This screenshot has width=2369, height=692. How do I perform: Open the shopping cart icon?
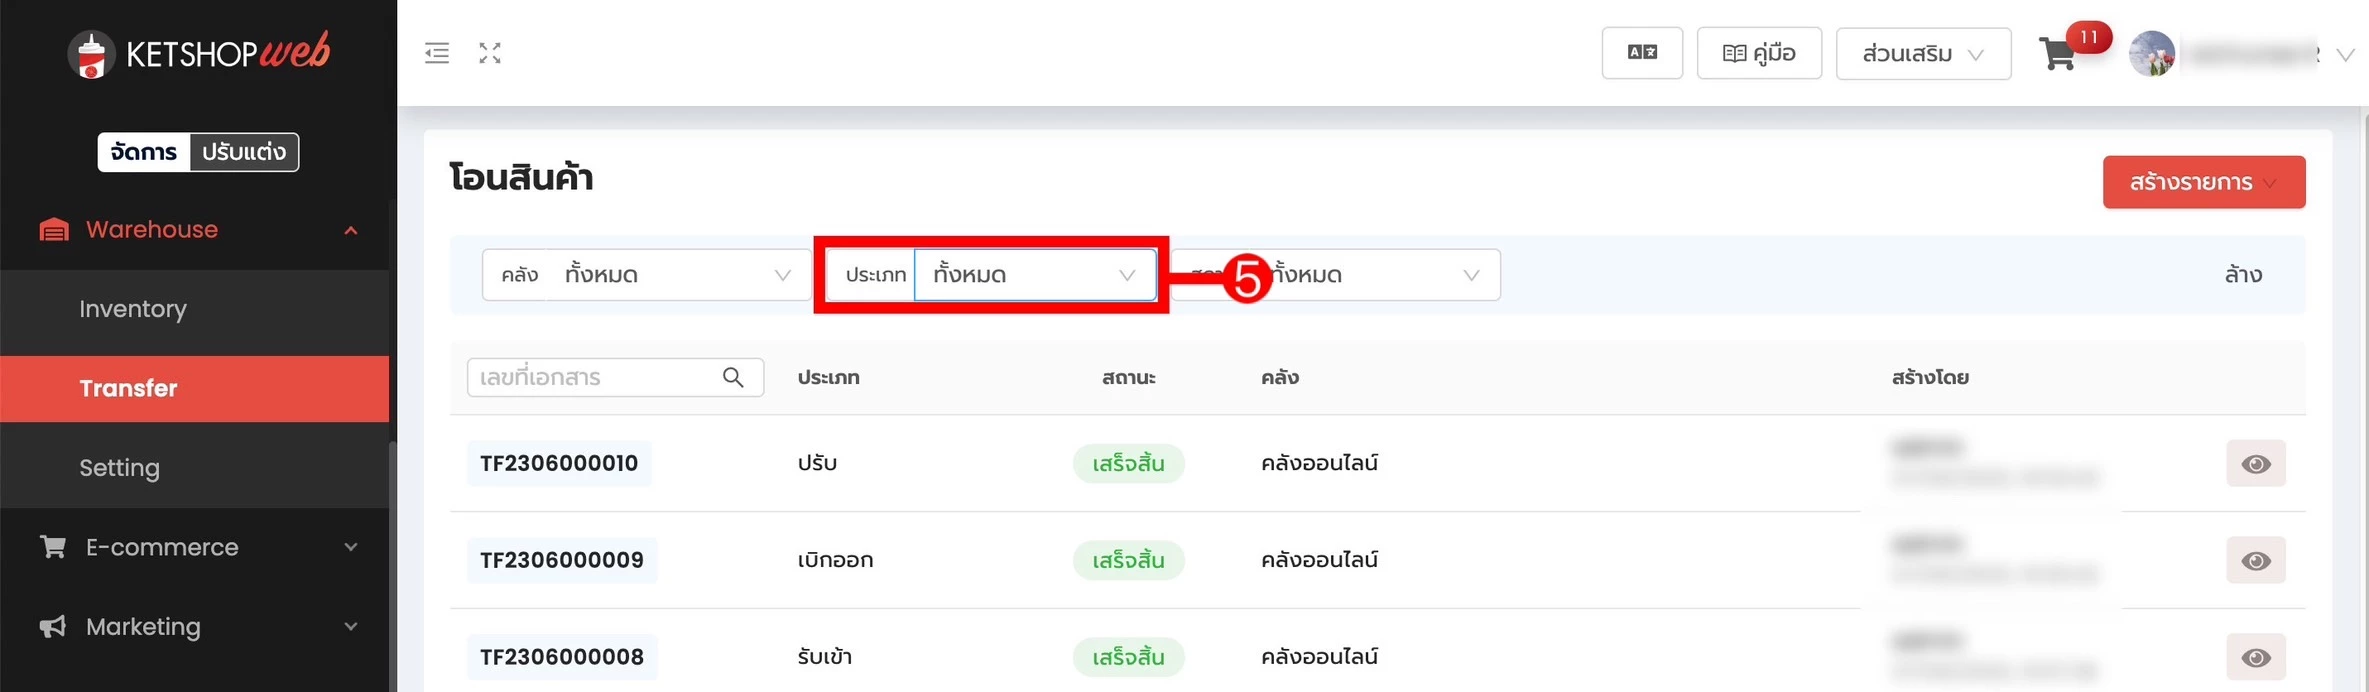pyautogui.click(x=2058, y=54)
